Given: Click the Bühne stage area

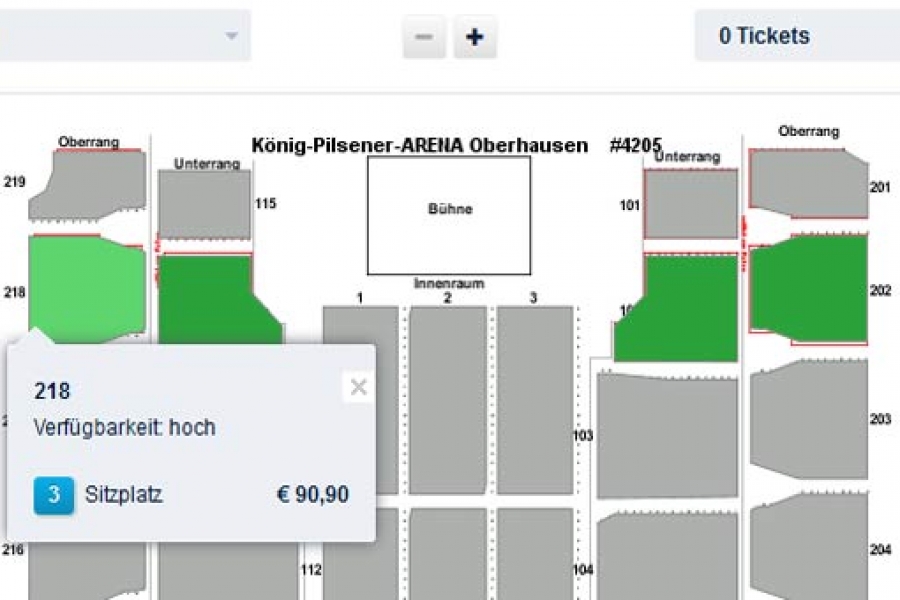Looking at the screenshot, I should pos(449,214).
